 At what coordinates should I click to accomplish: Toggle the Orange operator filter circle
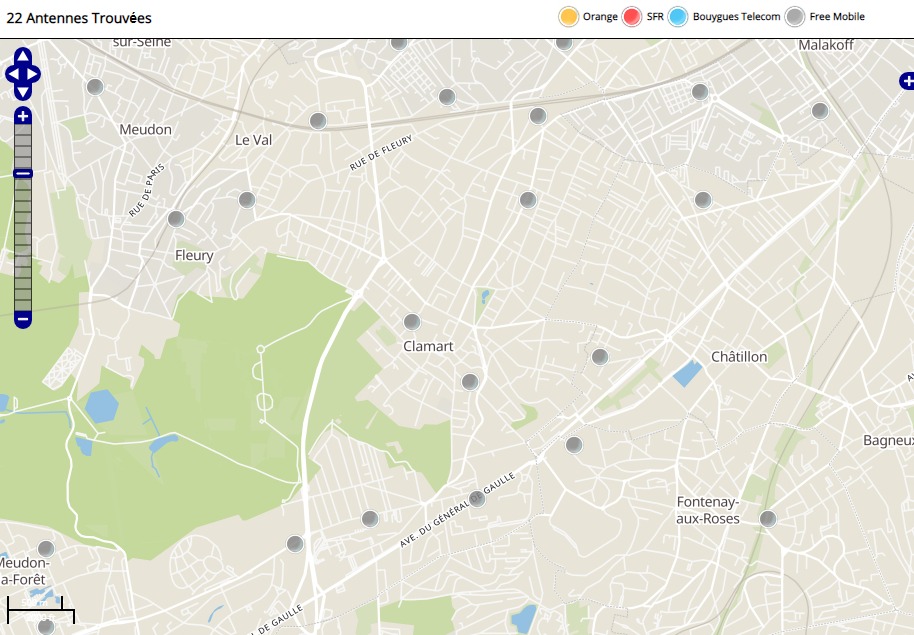click(568, 17)
